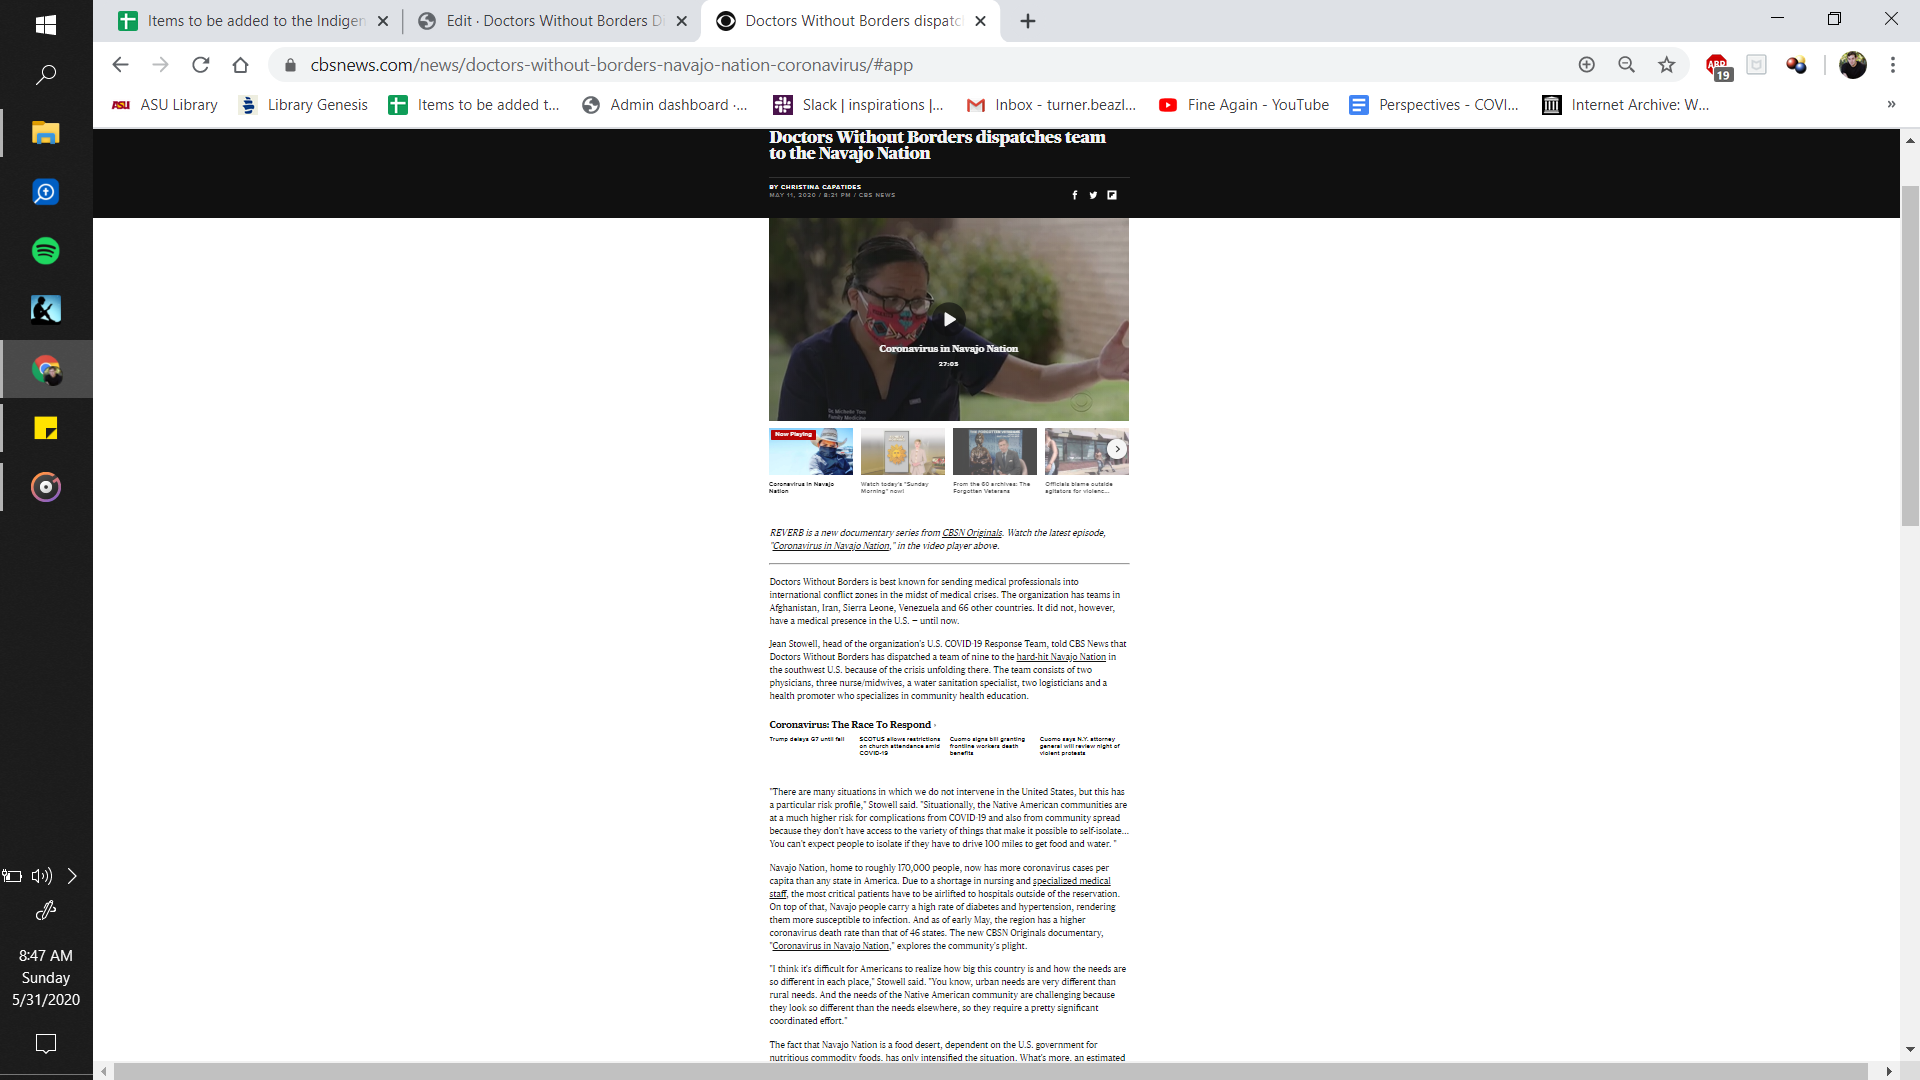This screenshot has width=1920, height=1080.
Task: Expand the hidden bookmarks overflow chevron
Action: coord(1890,104)
